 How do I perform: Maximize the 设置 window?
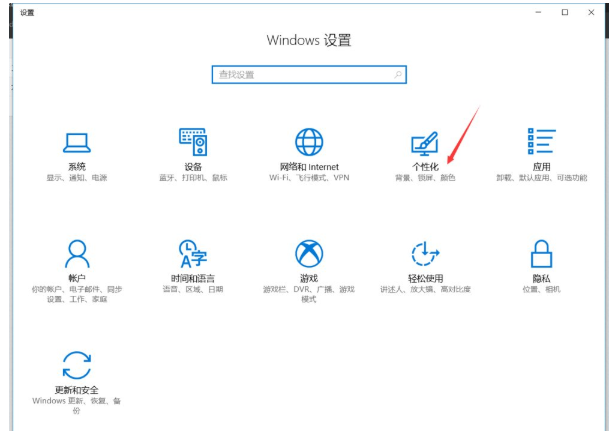[x=565, y=13]
